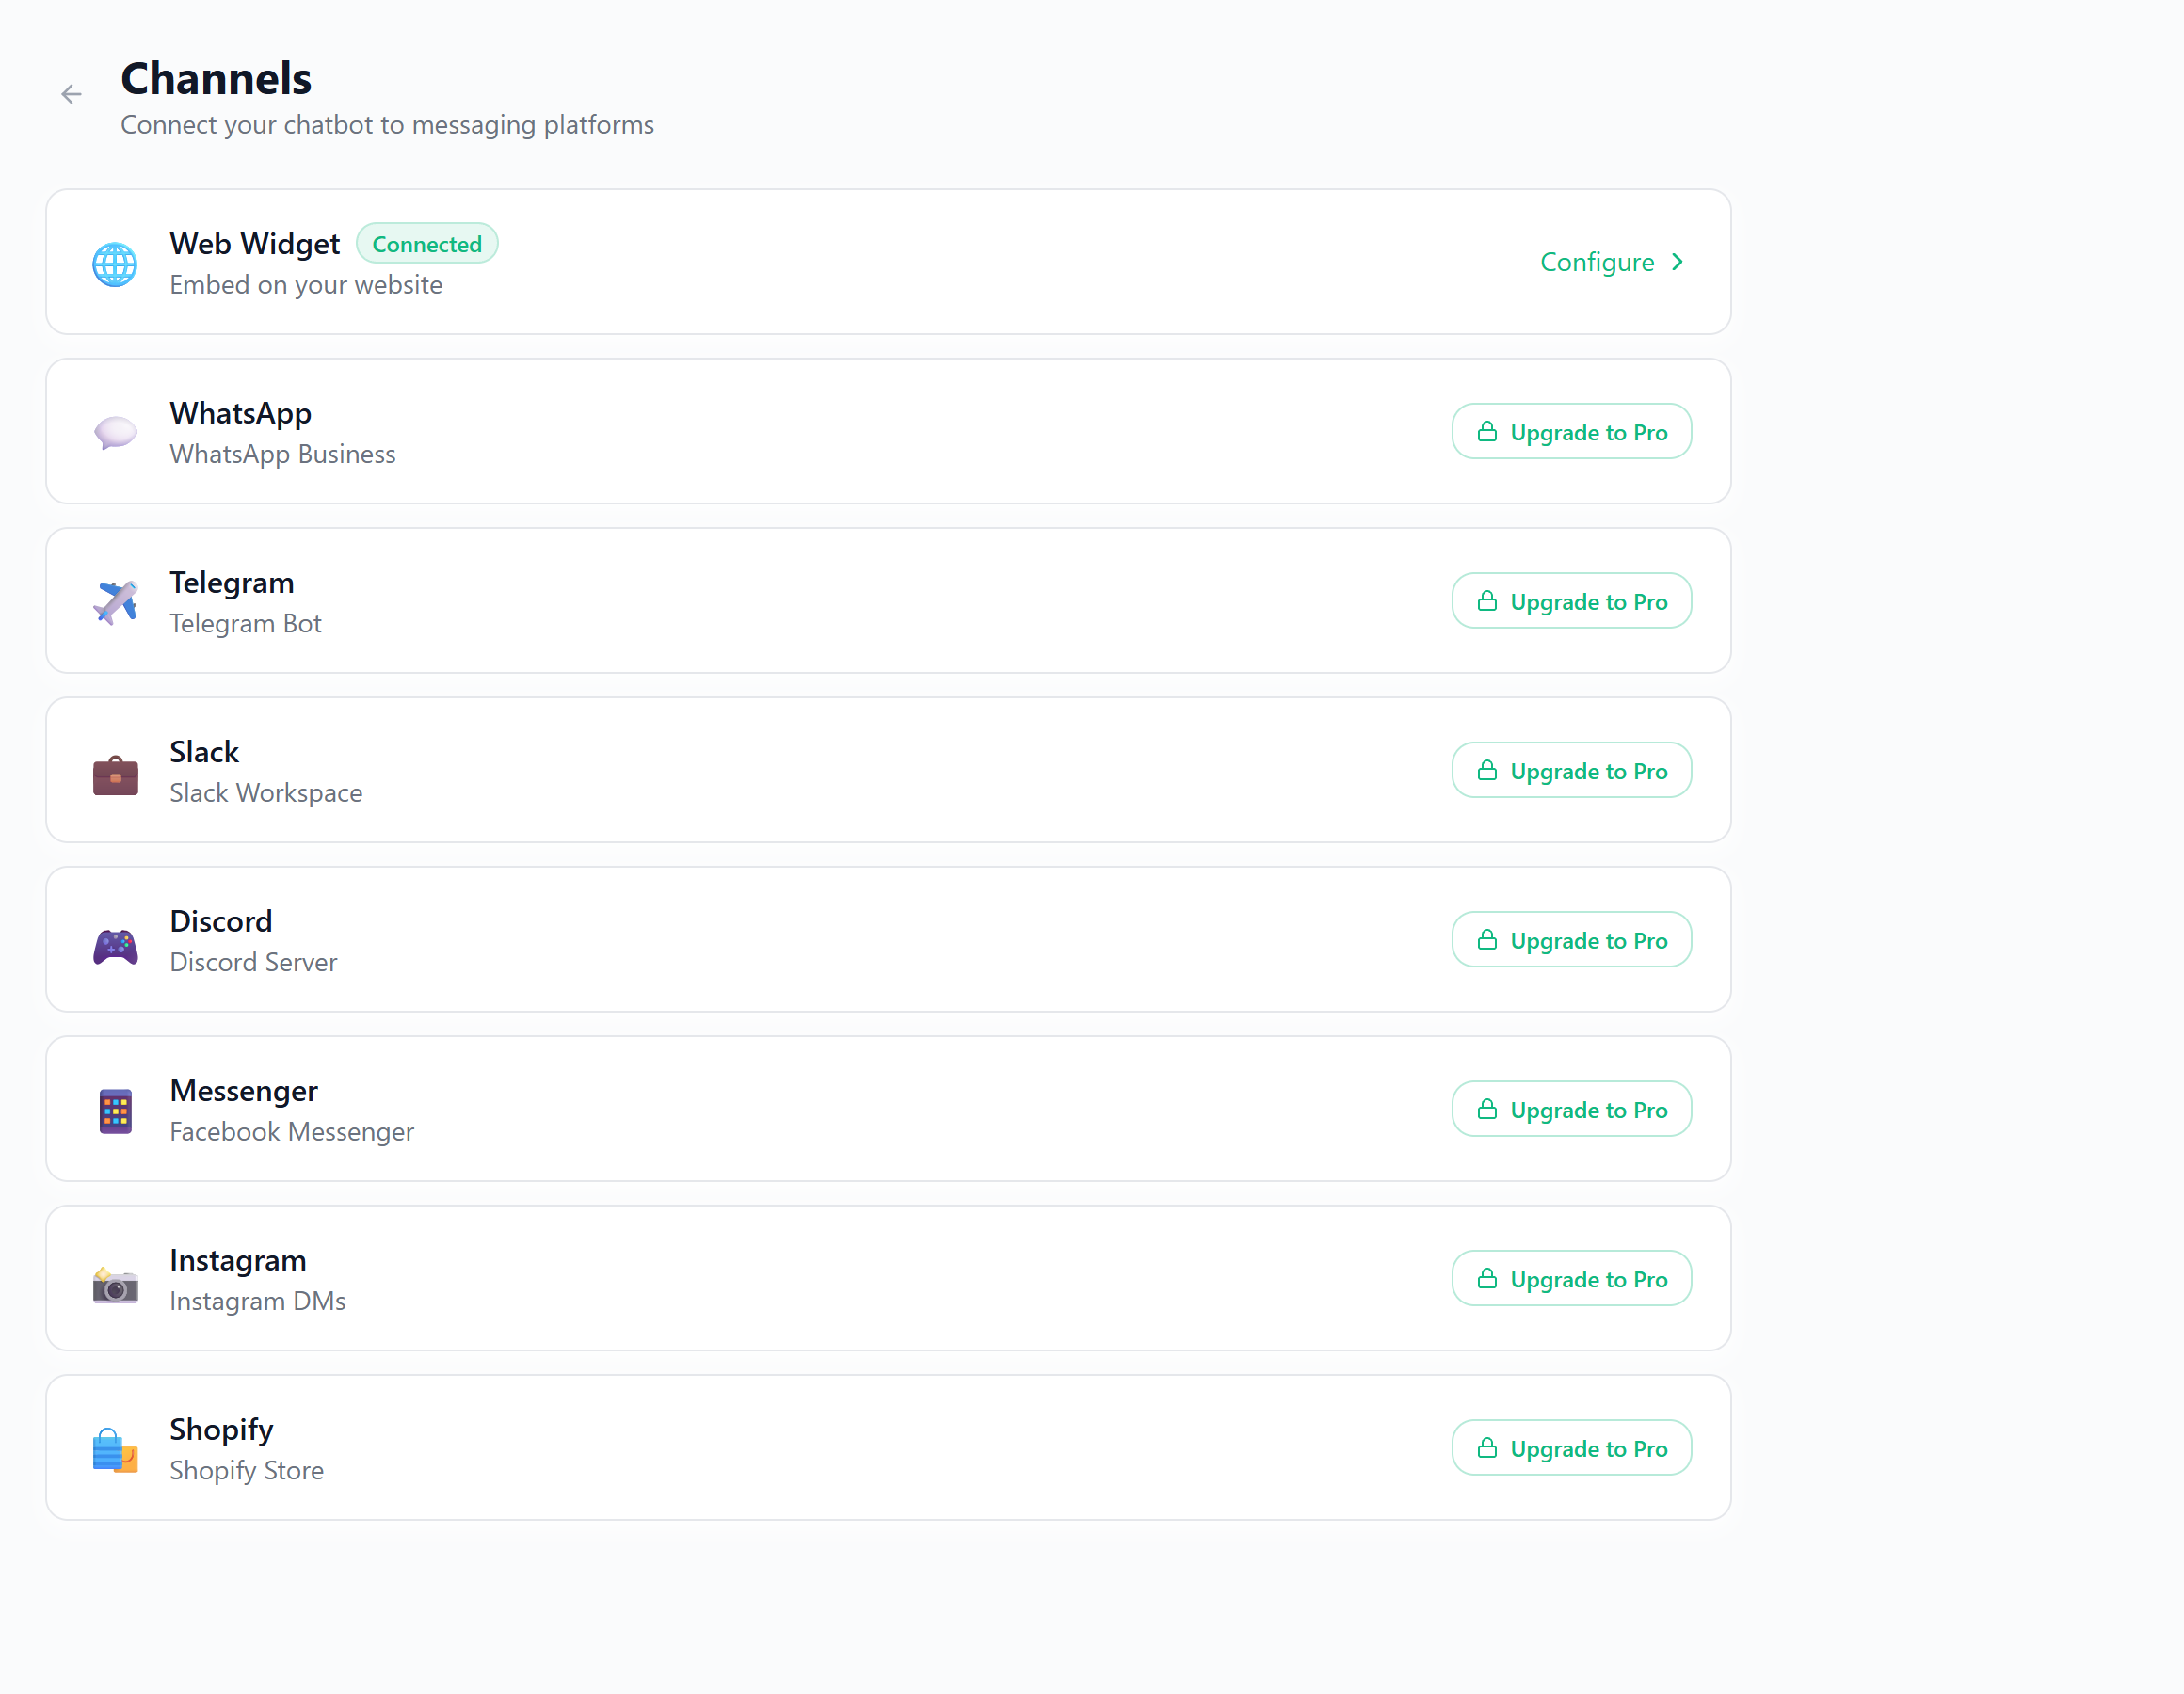This screenshot has width=2184, height=1694.
Task: Click the Instagram camera icon
Action: (115, 1284)
